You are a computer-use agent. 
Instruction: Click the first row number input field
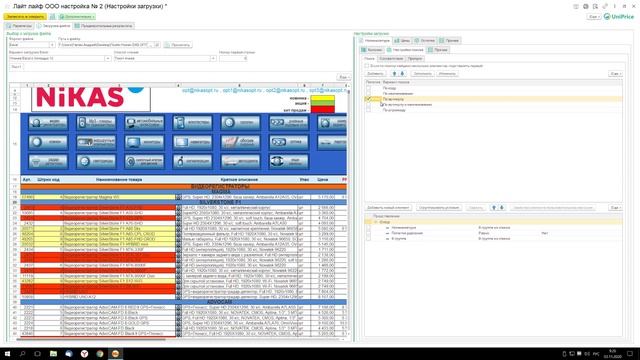point(233,58)
